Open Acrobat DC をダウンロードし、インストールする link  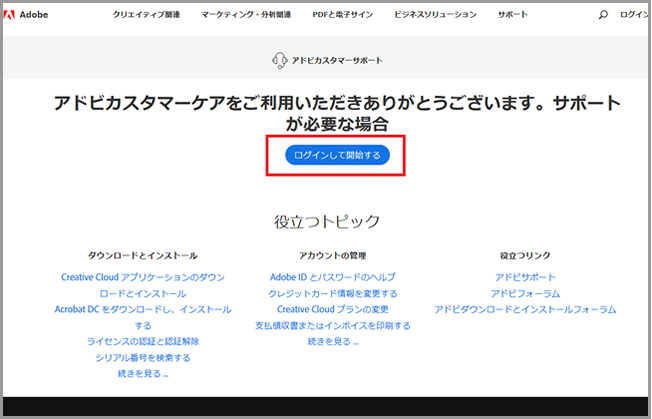(143, 317)
